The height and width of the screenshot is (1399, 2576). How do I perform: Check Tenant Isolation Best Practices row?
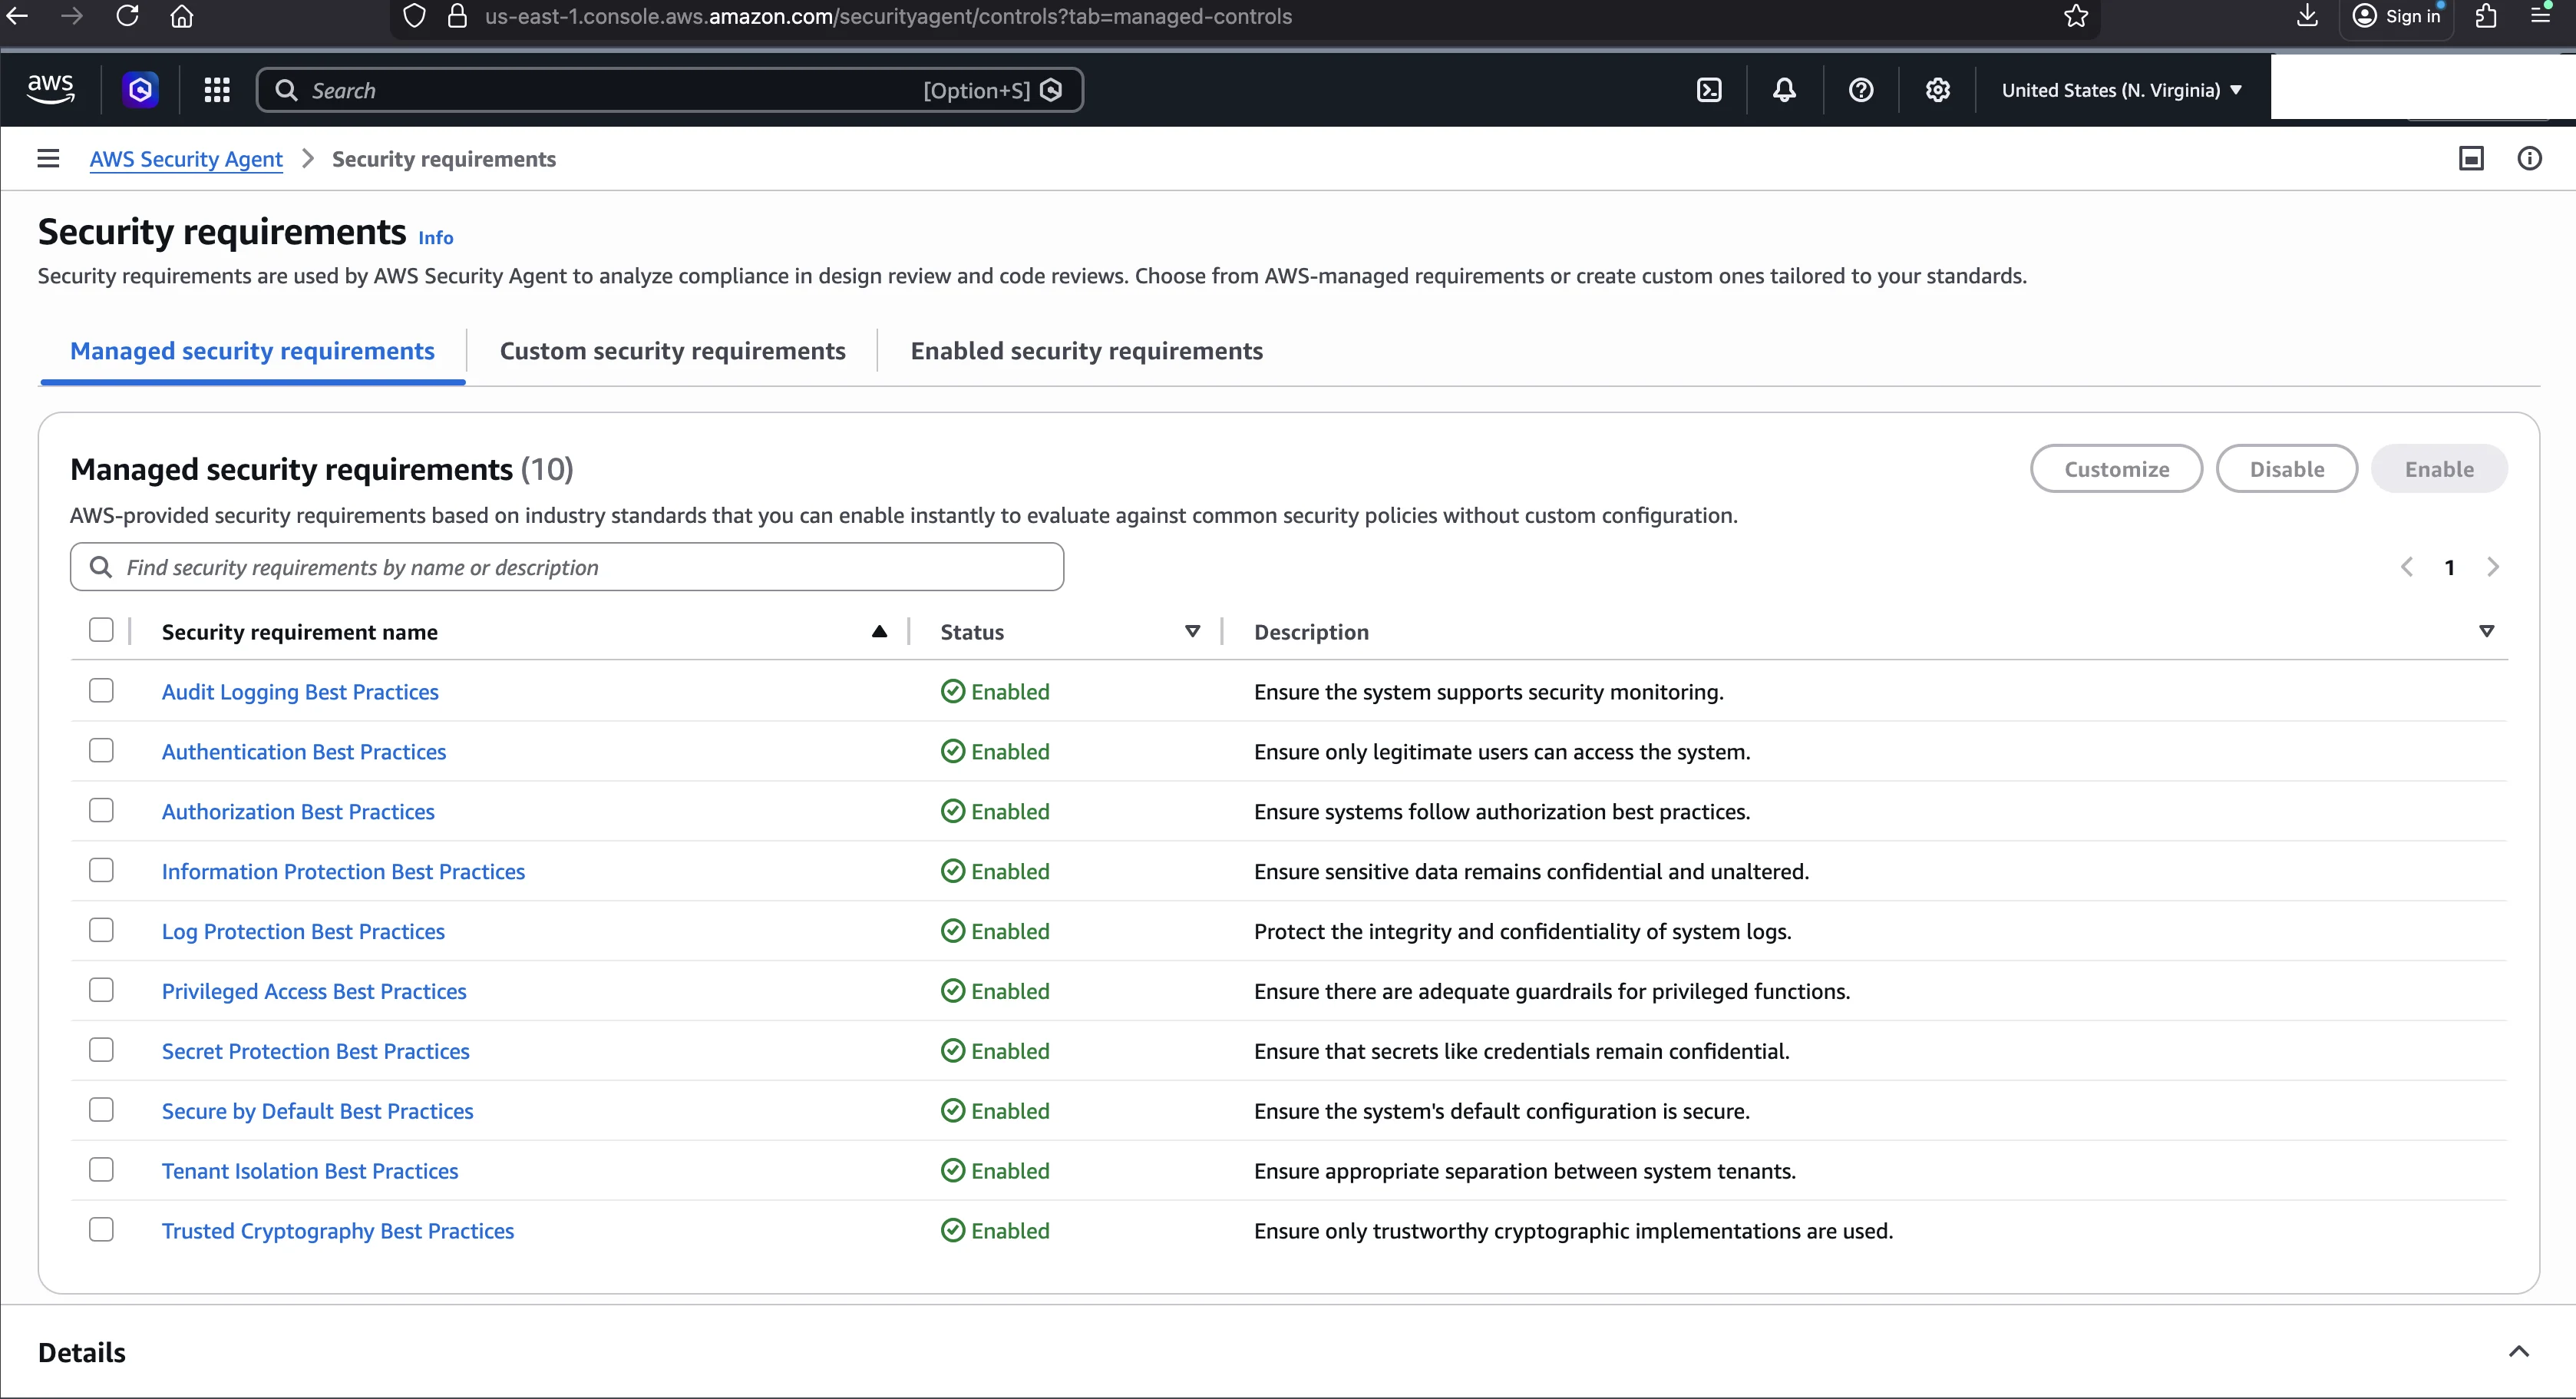101,1170
